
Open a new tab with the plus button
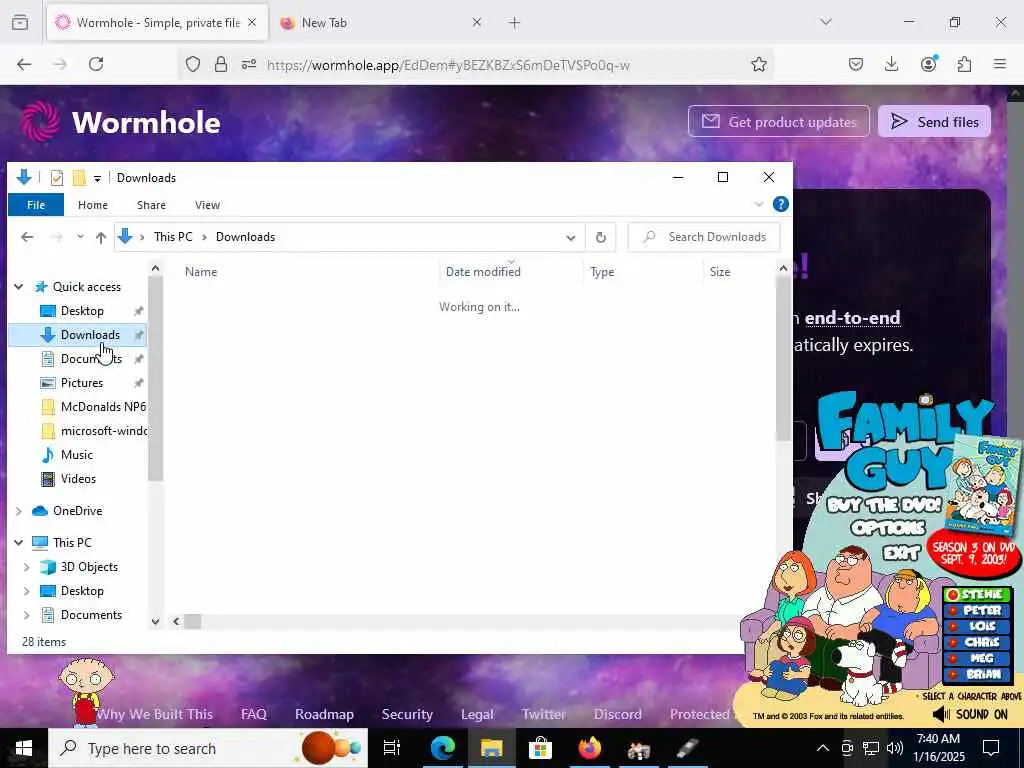(x=515, y=23)
